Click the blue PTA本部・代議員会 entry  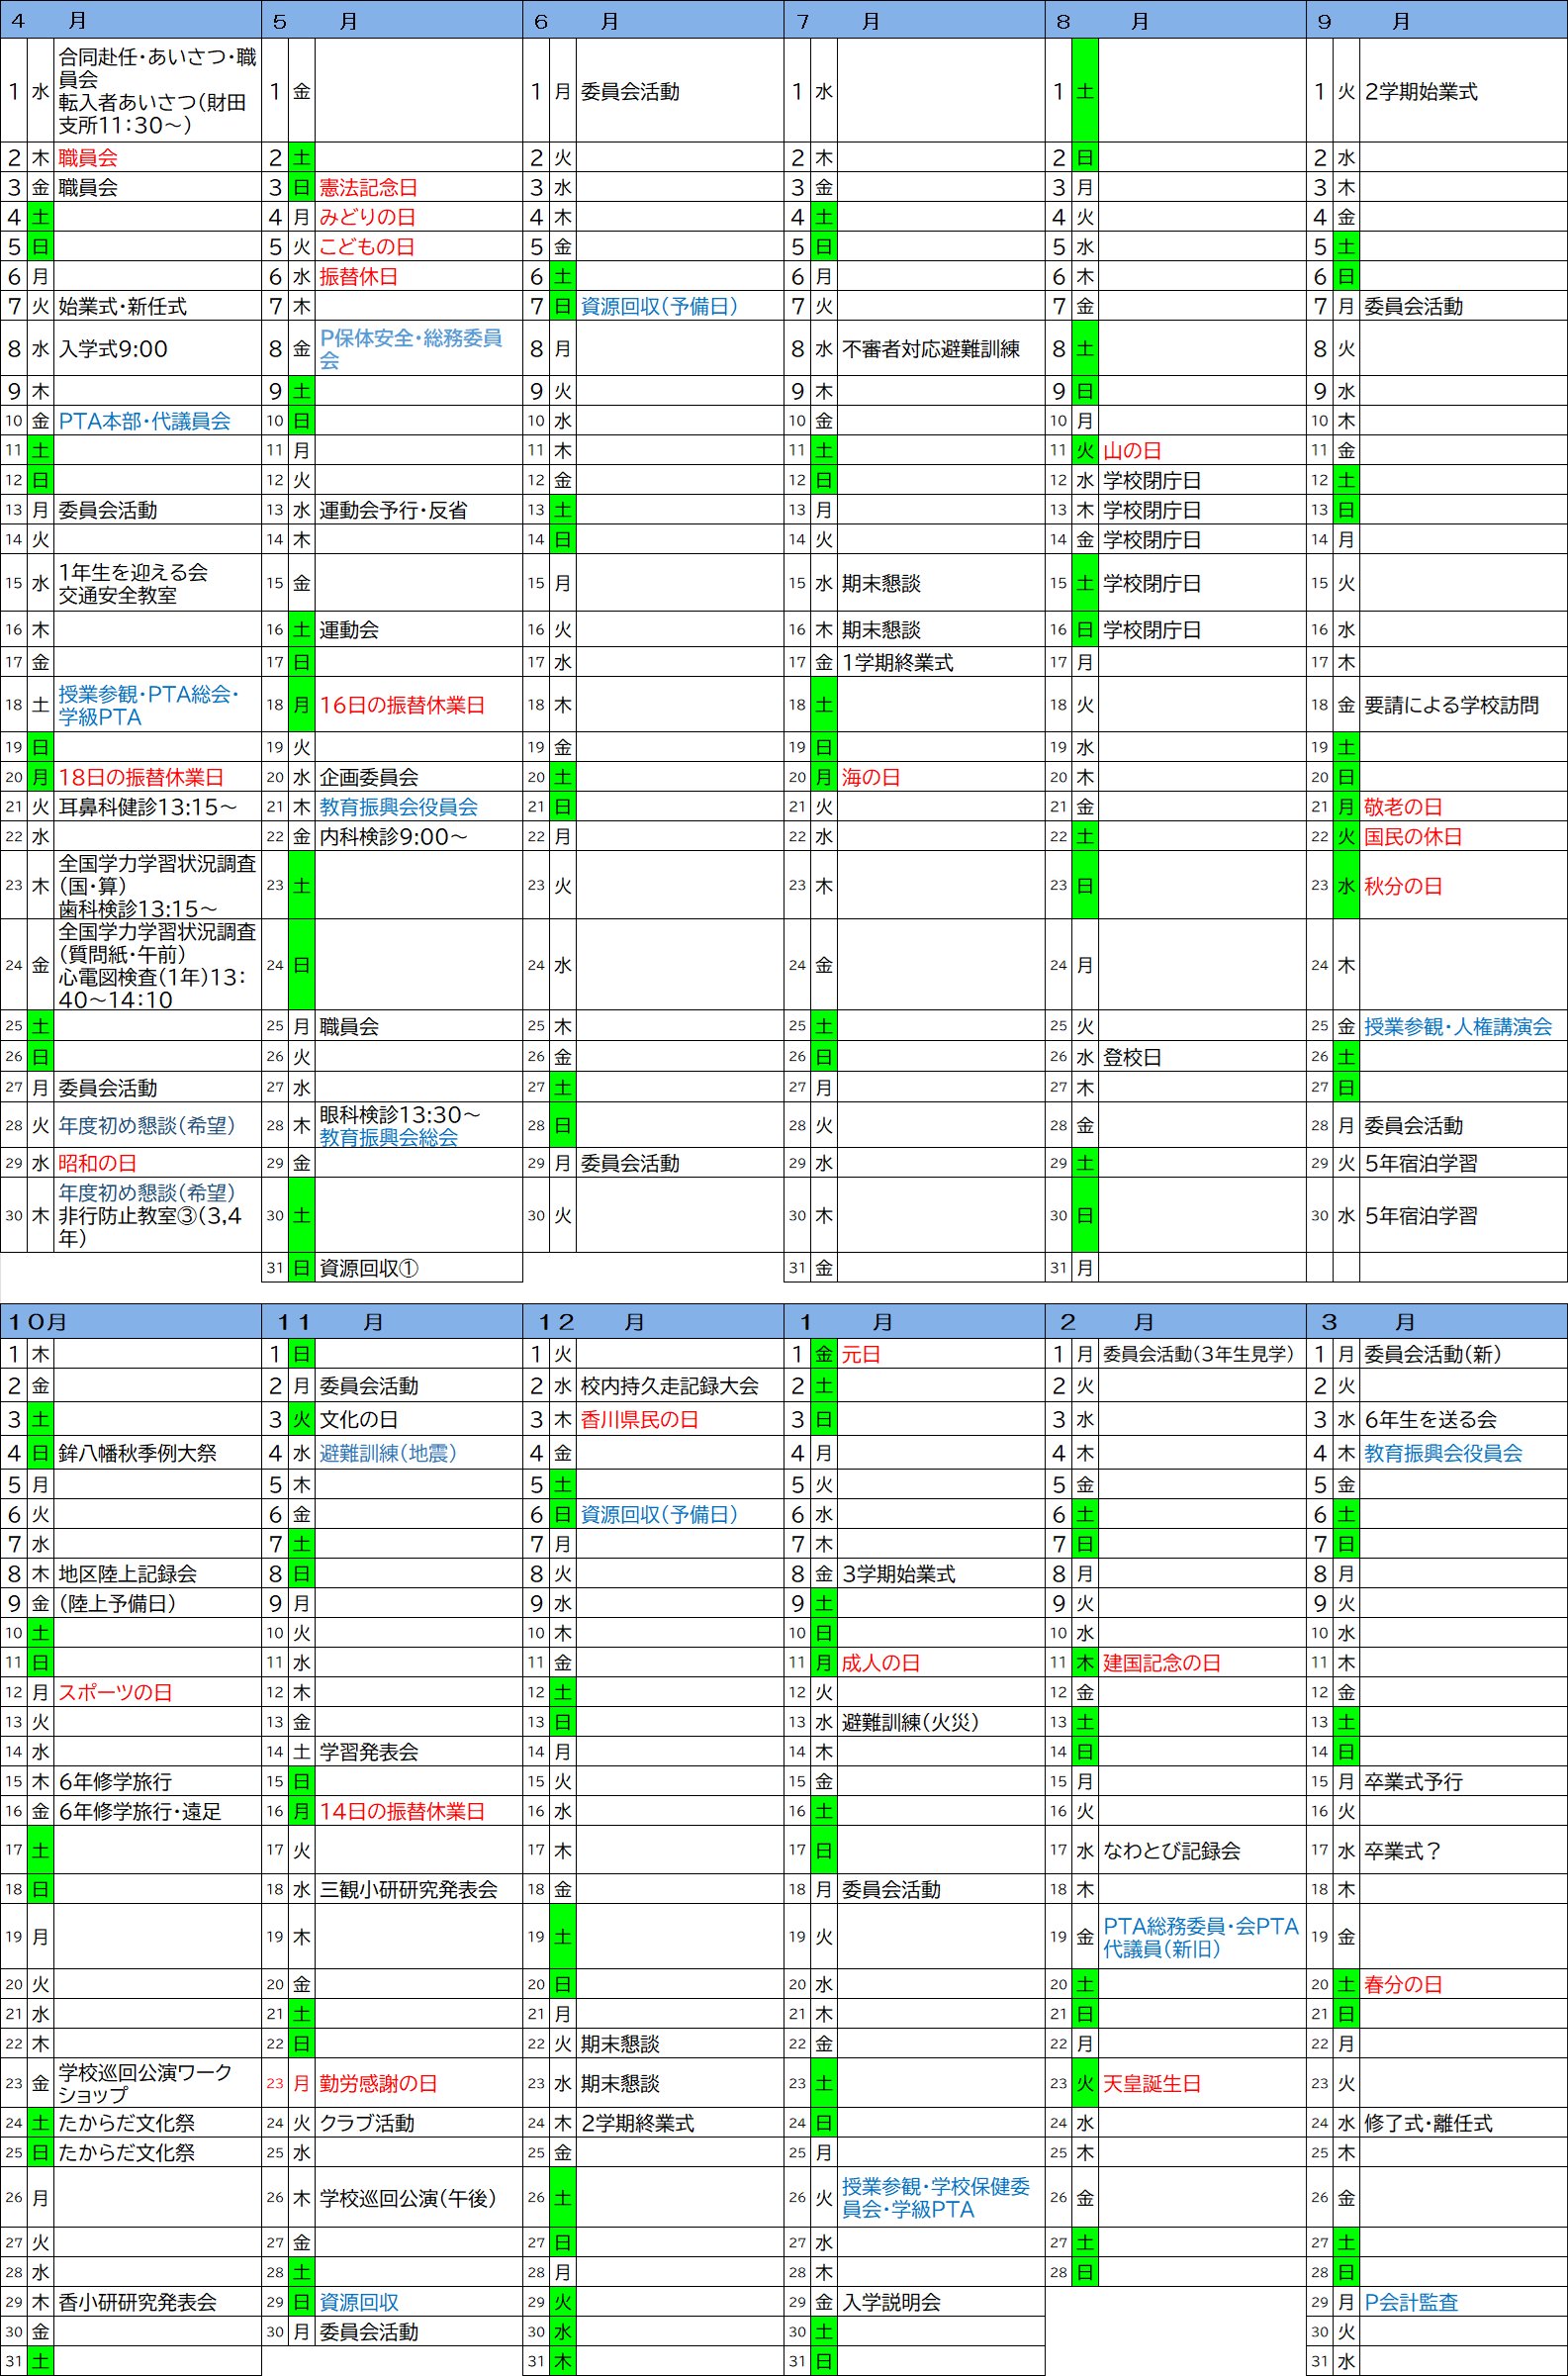pos(144,421)
